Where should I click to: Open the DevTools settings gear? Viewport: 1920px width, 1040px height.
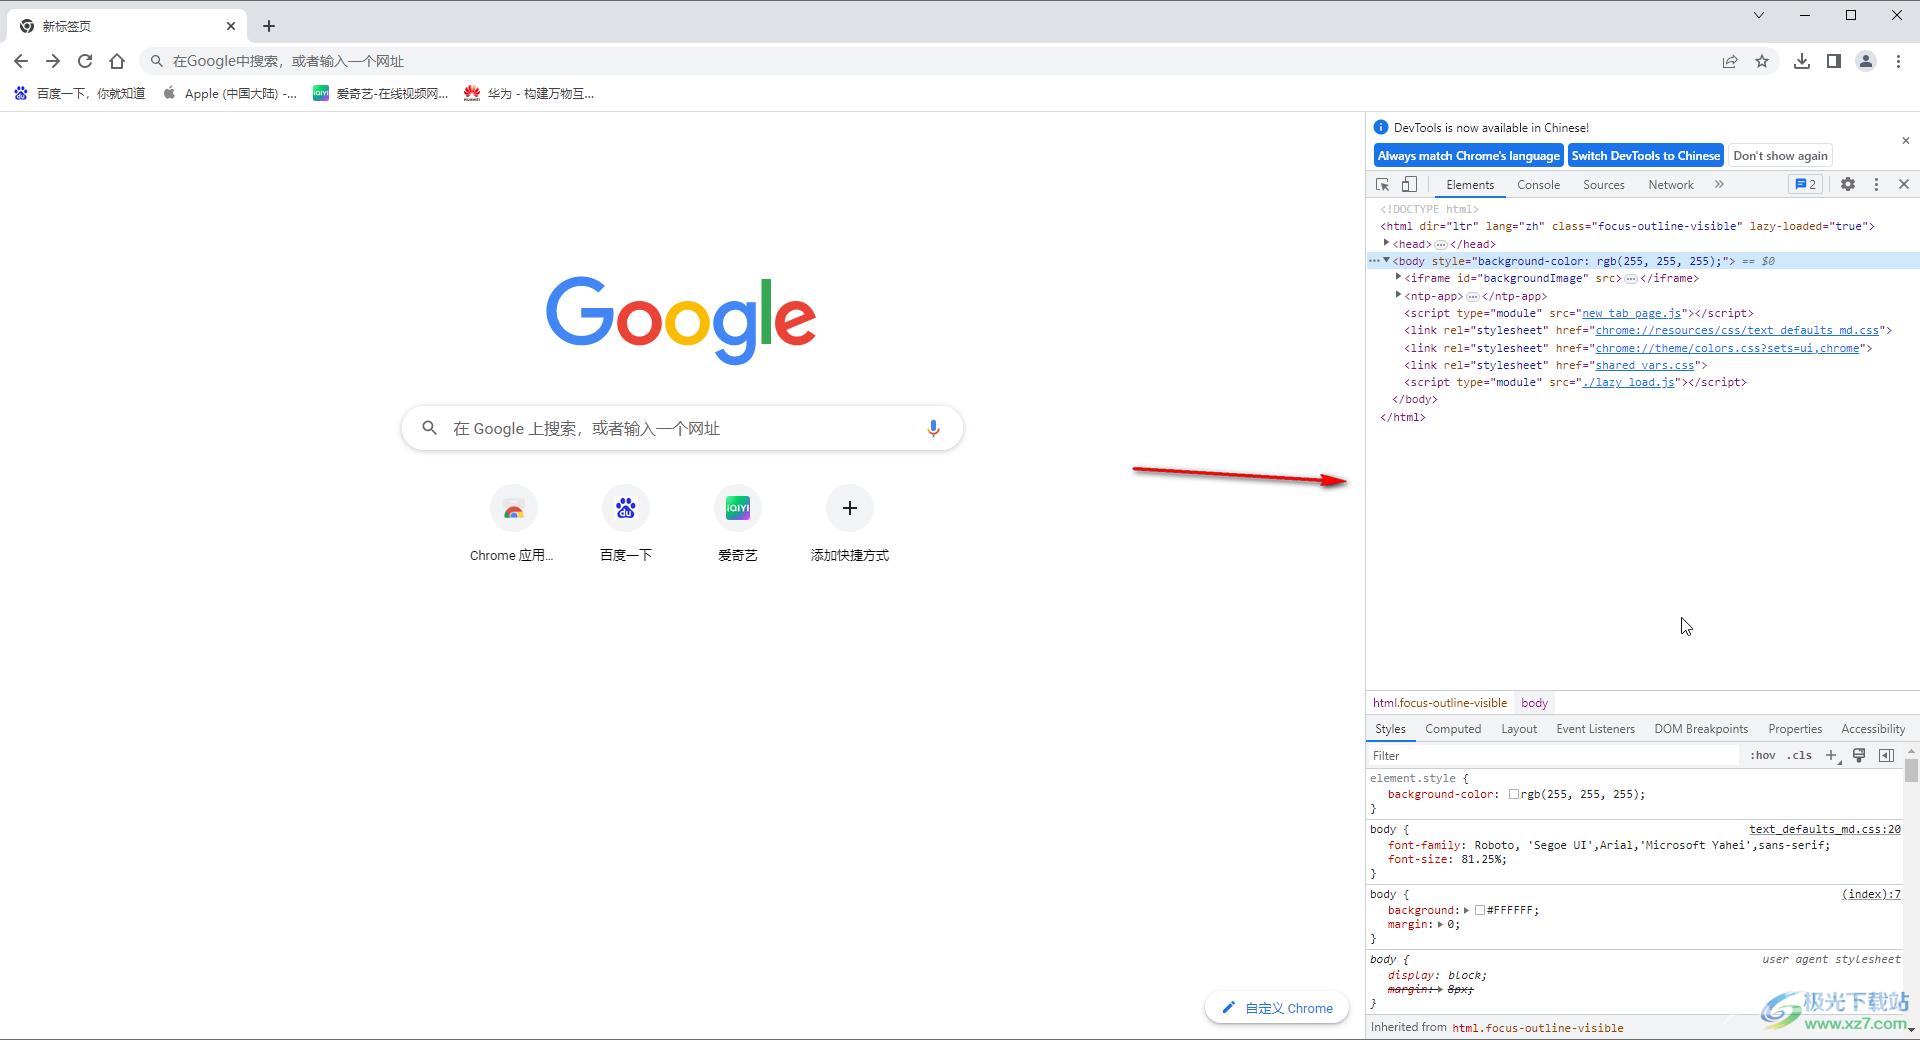(x=1848, y=185)
